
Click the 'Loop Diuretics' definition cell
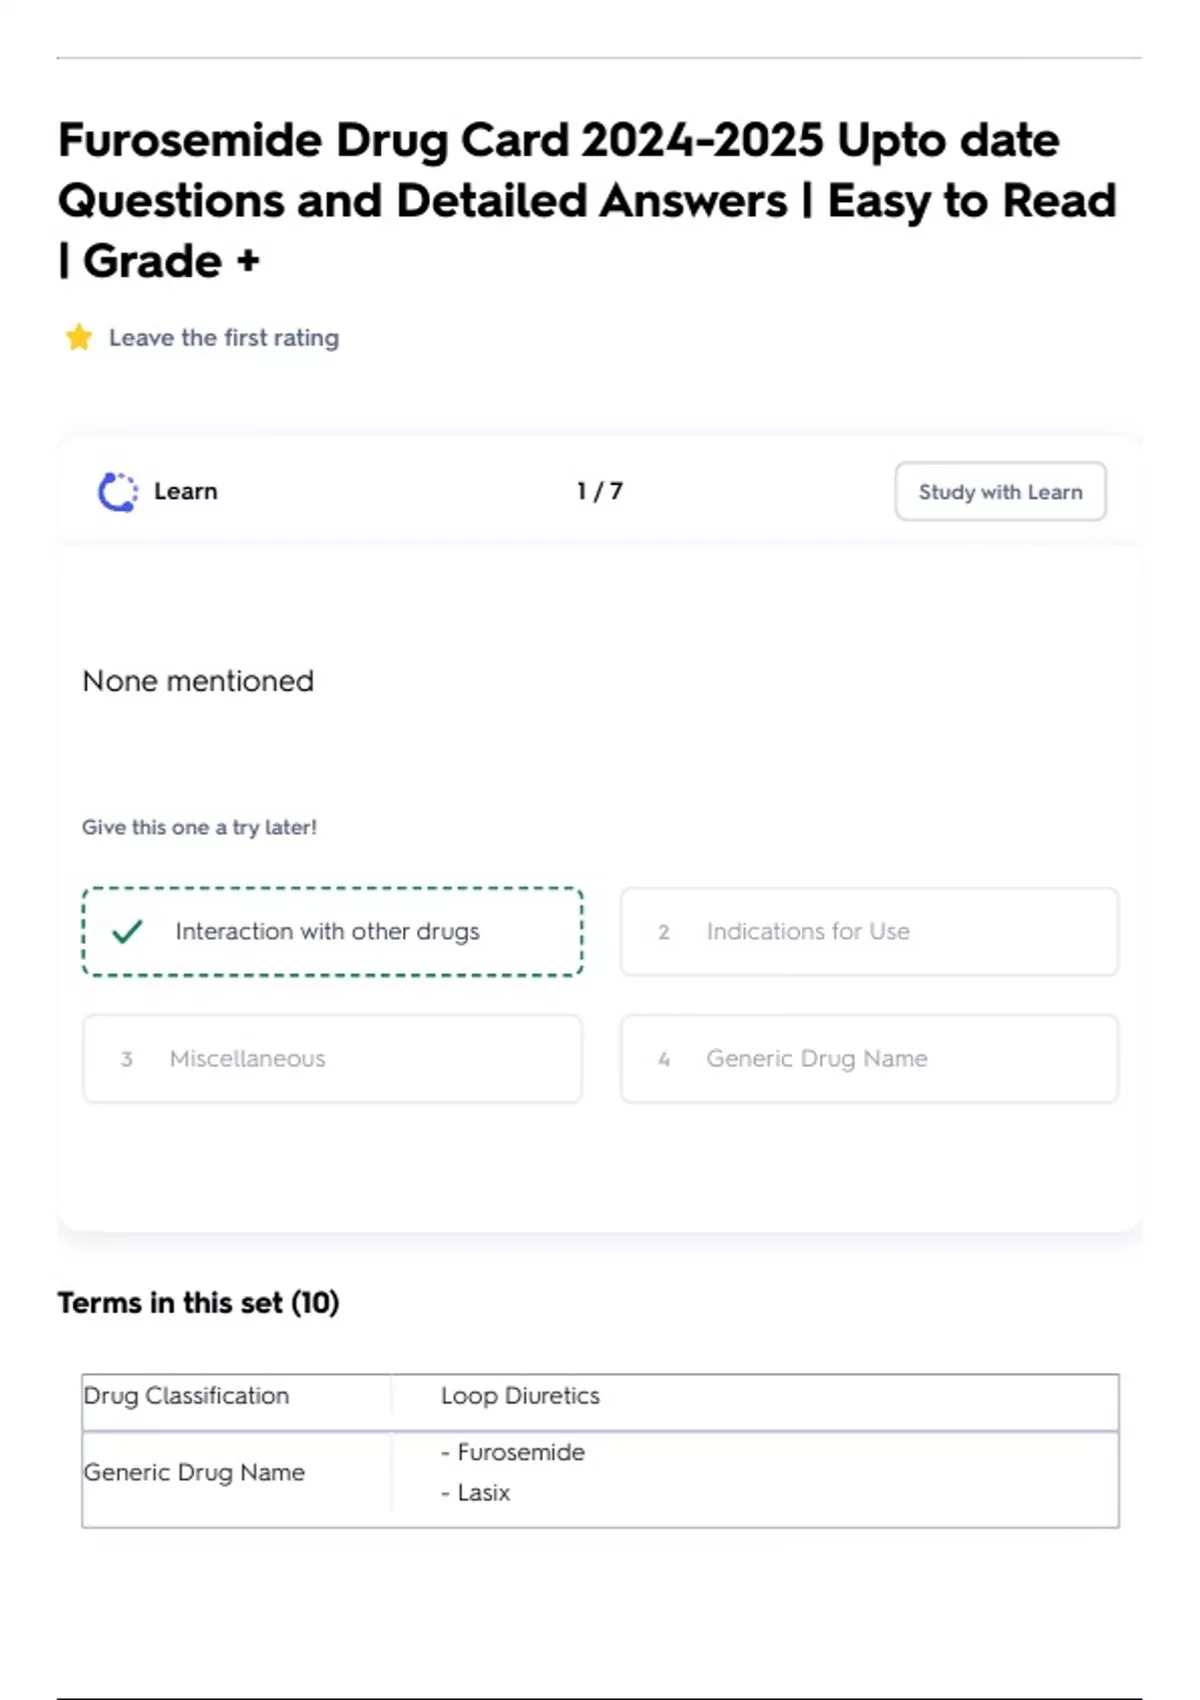(520, 1396)
